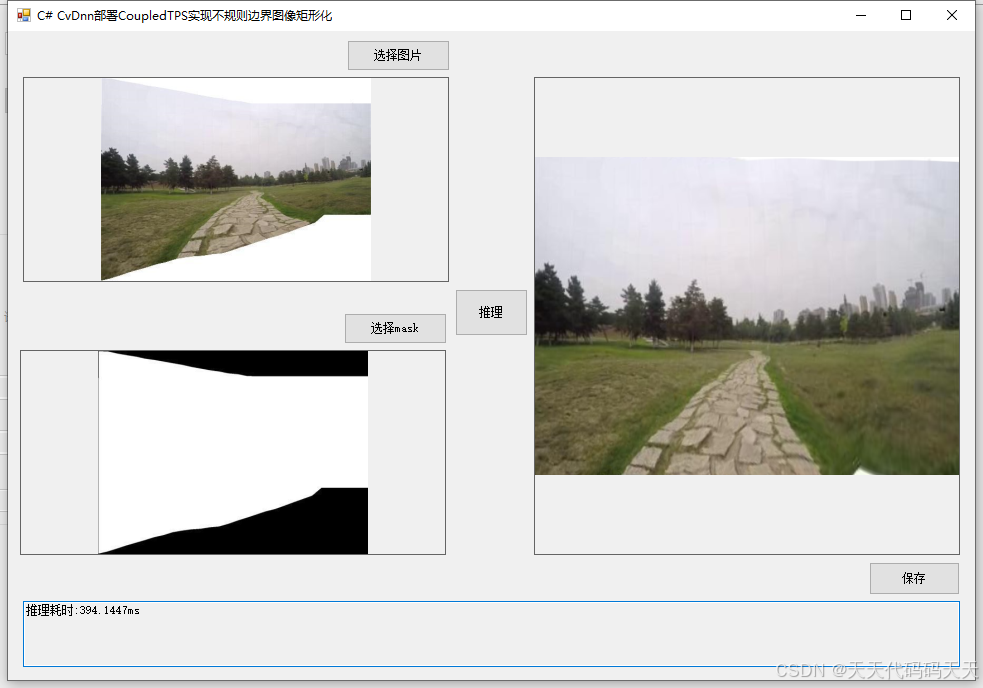
Task: Select the rectangled output image
Action: coord(747,316)
